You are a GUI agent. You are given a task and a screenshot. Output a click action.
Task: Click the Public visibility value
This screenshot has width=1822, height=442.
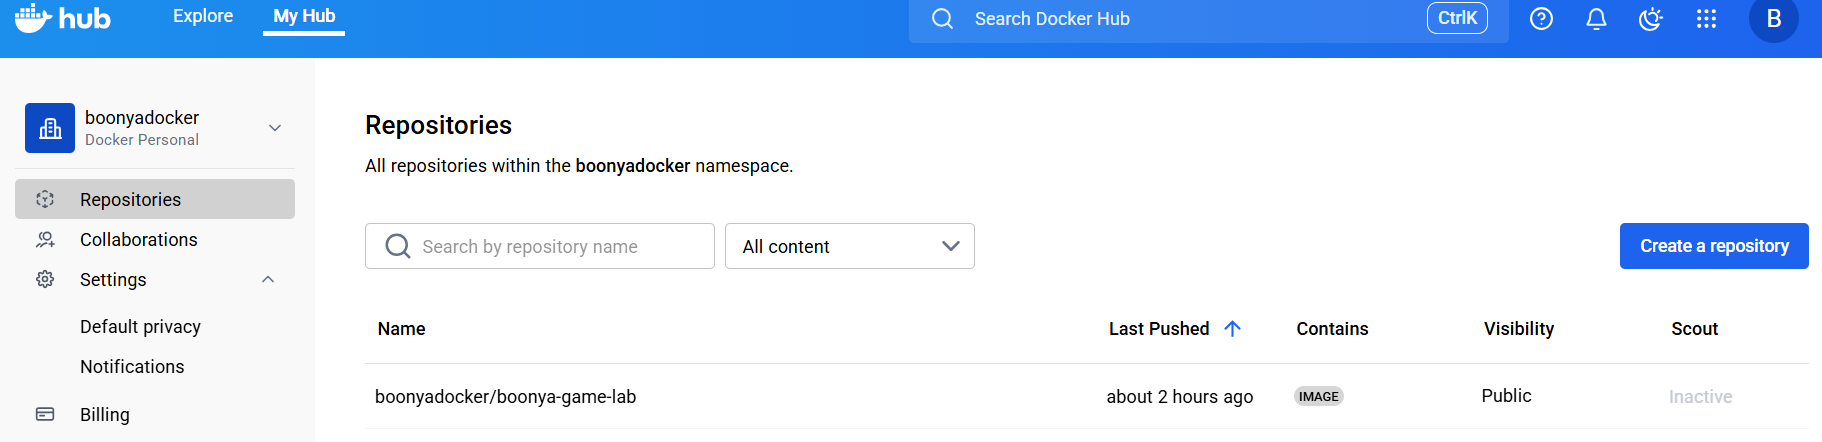[1506, 395]
